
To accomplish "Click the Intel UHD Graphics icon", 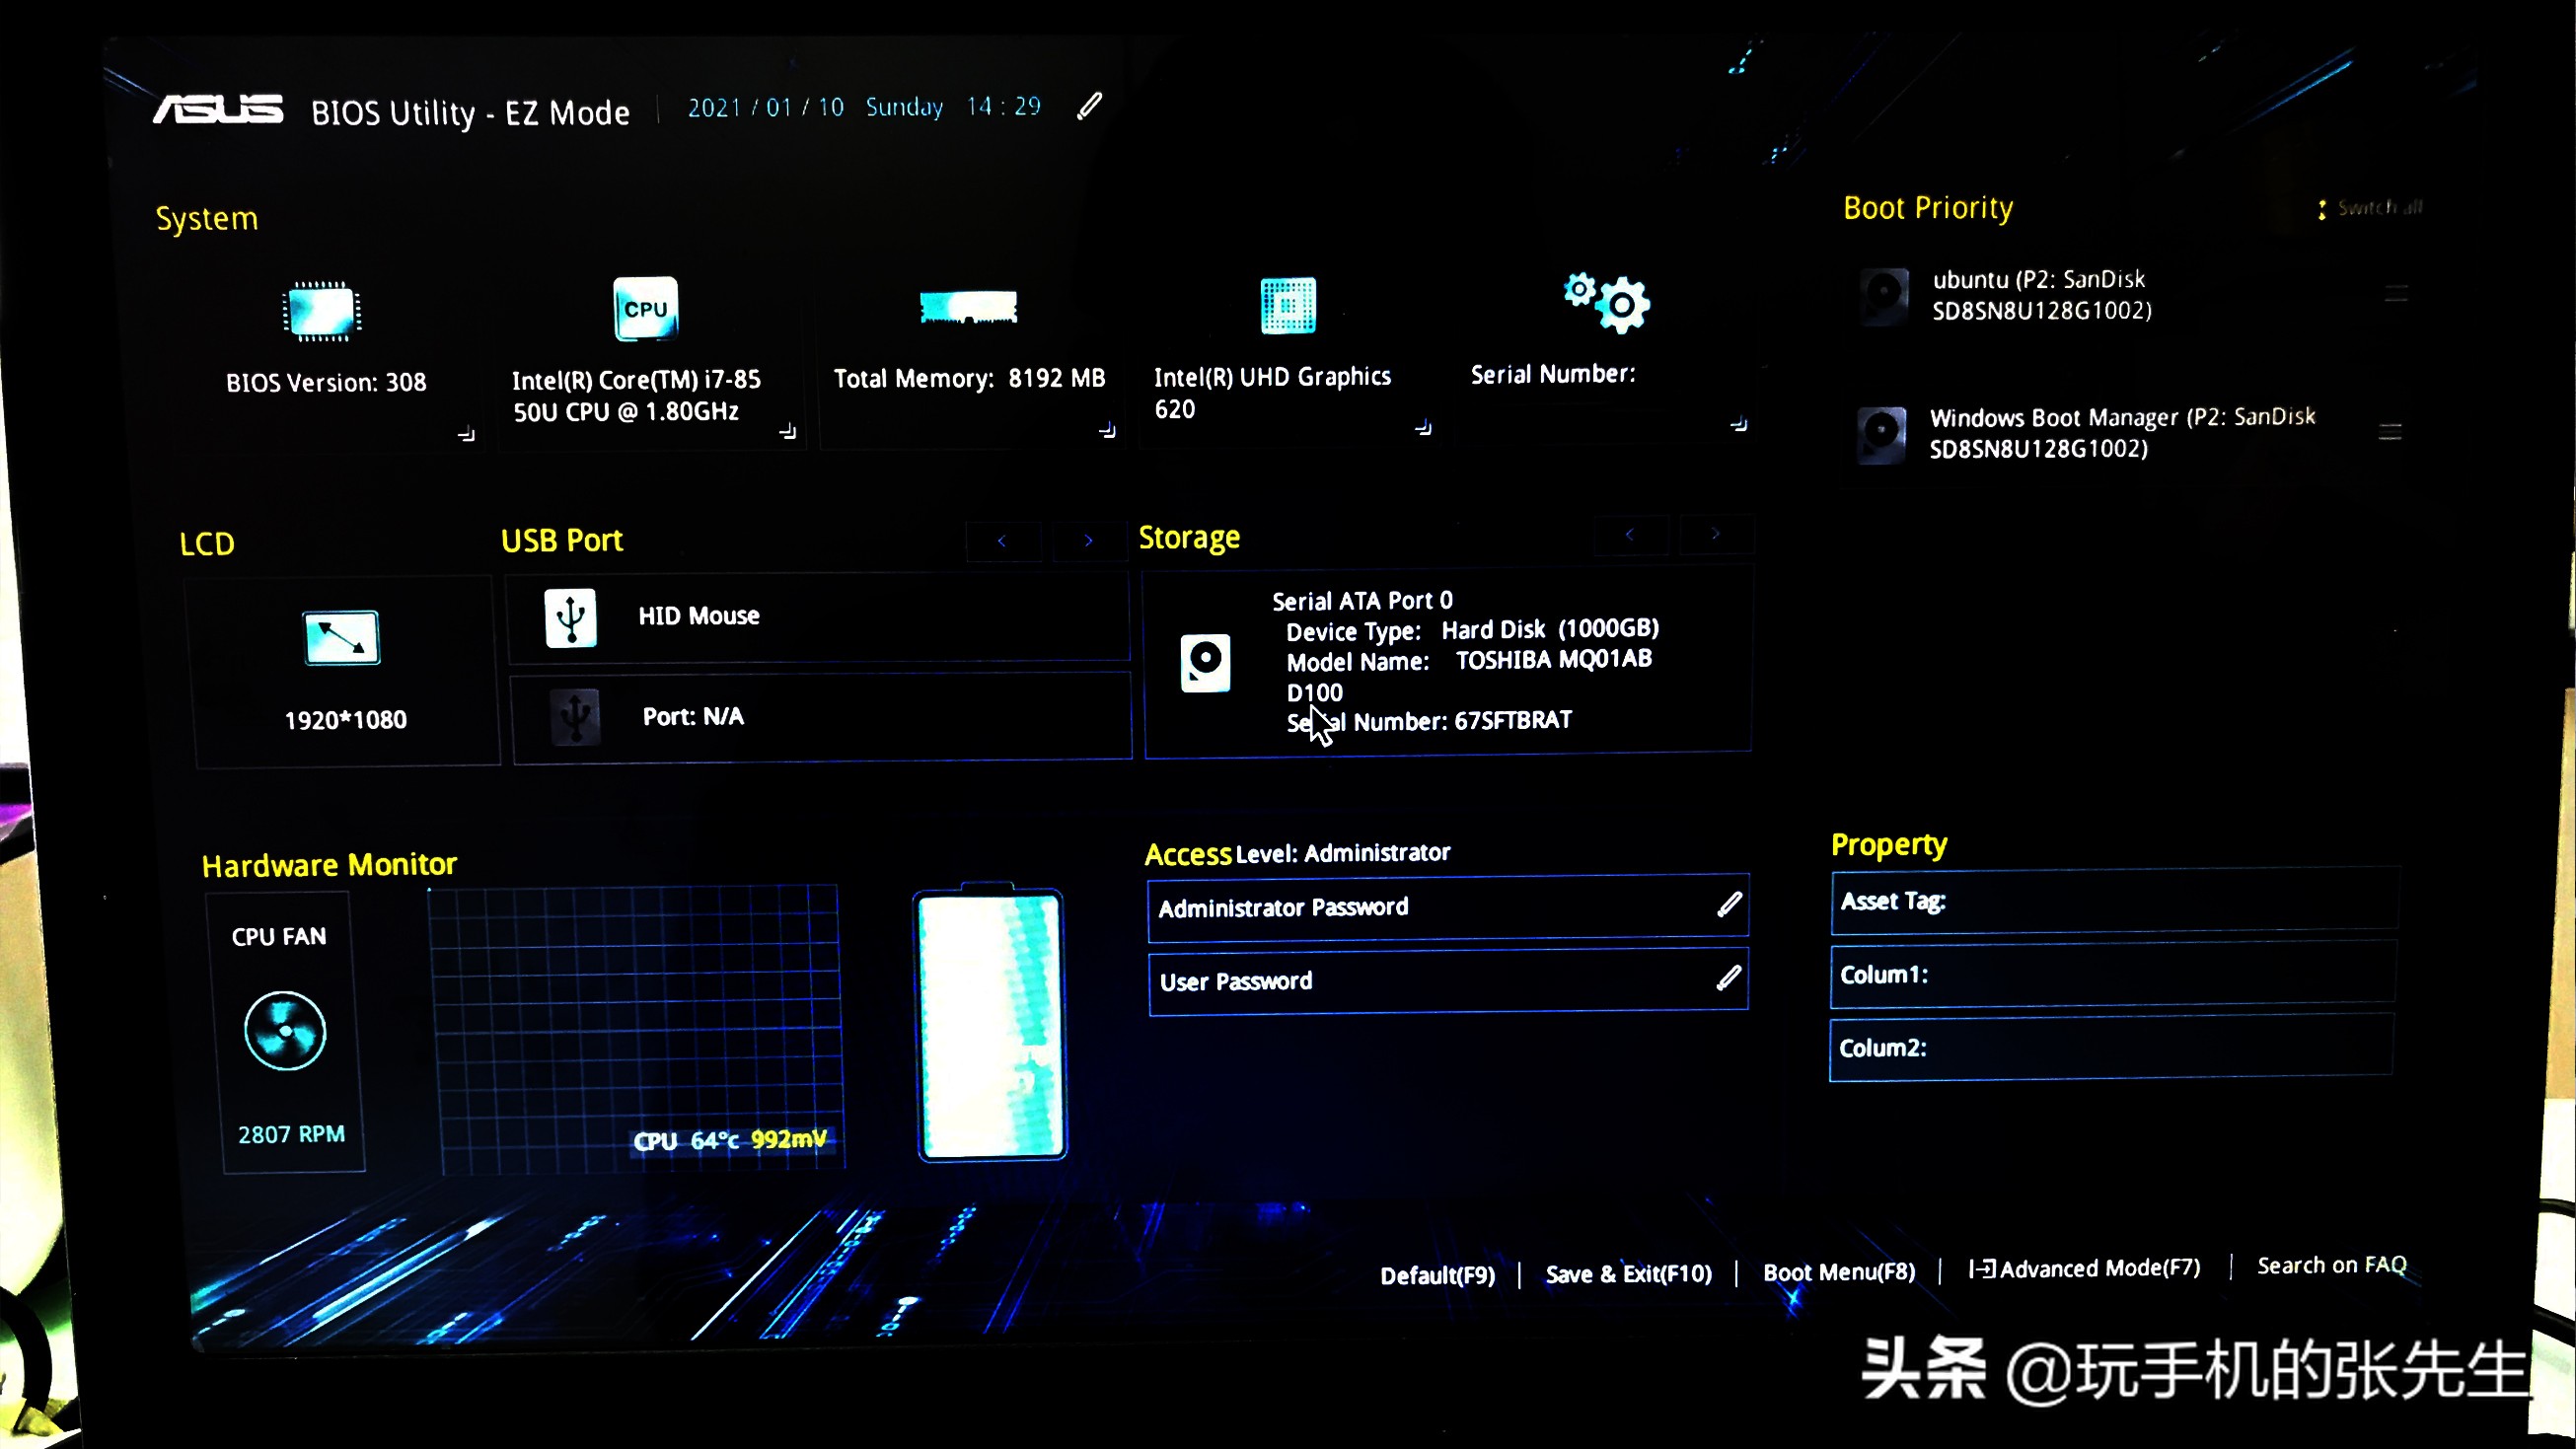I will pyautogui.click(x=1288, y=305).
